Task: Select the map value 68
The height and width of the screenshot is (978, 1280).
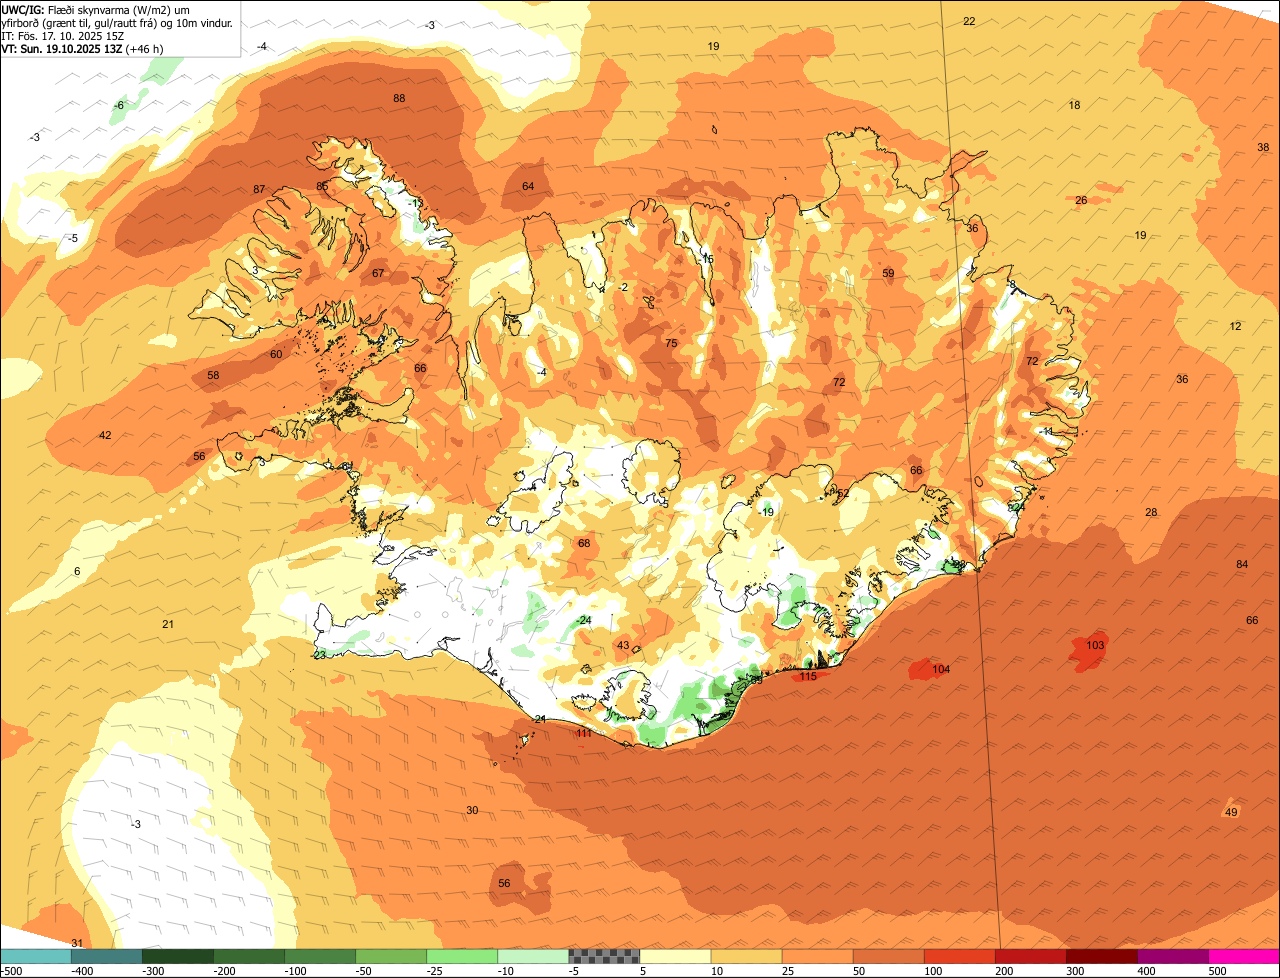Action: [x=584, y=543]
